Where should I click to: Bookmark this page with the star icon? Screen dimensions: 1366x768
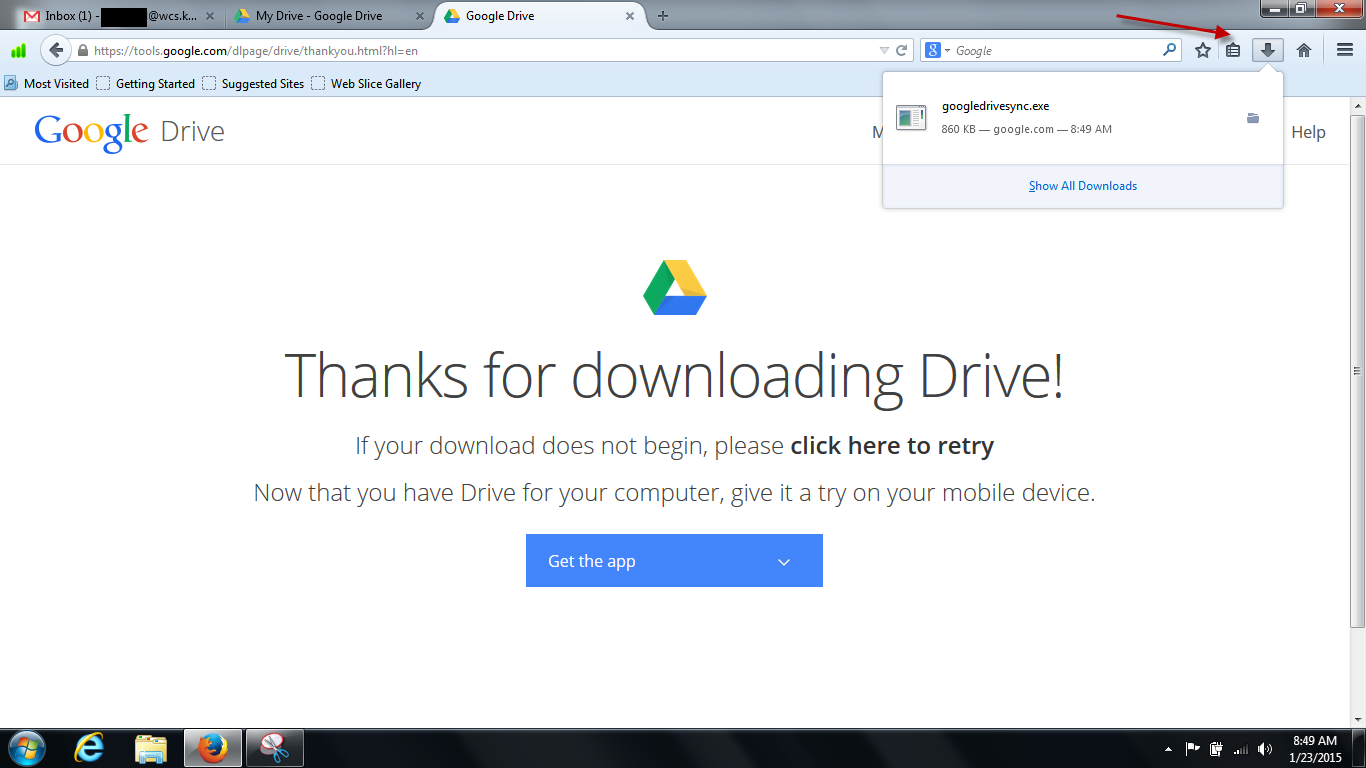point(1203,50)
